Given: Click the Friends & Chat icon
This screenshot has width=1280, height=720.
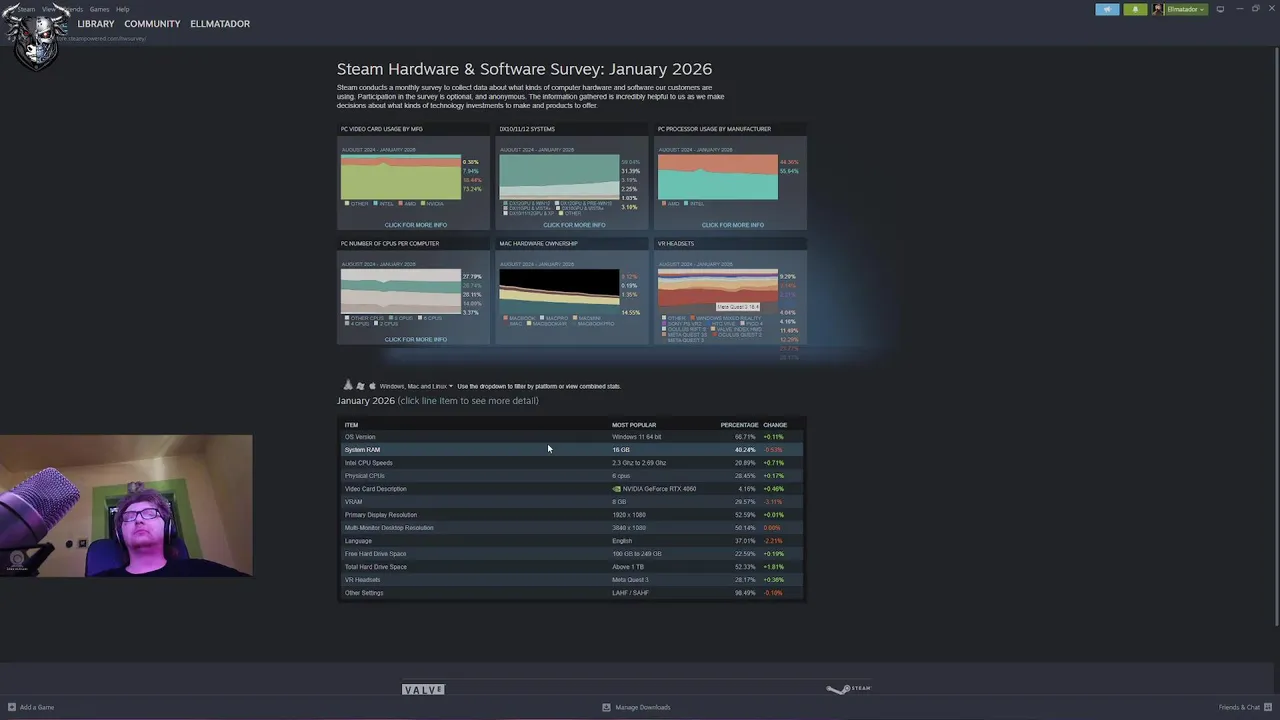Looking at the screenshot, I should (x=1267, y=707).
